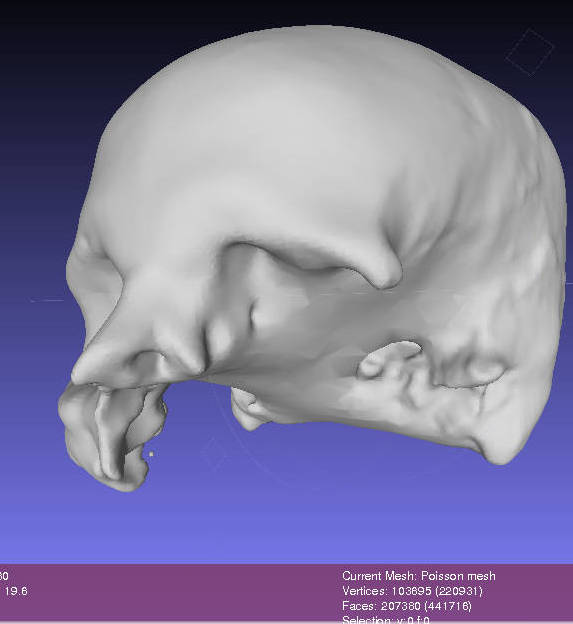Click the '19.6' value in info bar

tap(16, 591)
